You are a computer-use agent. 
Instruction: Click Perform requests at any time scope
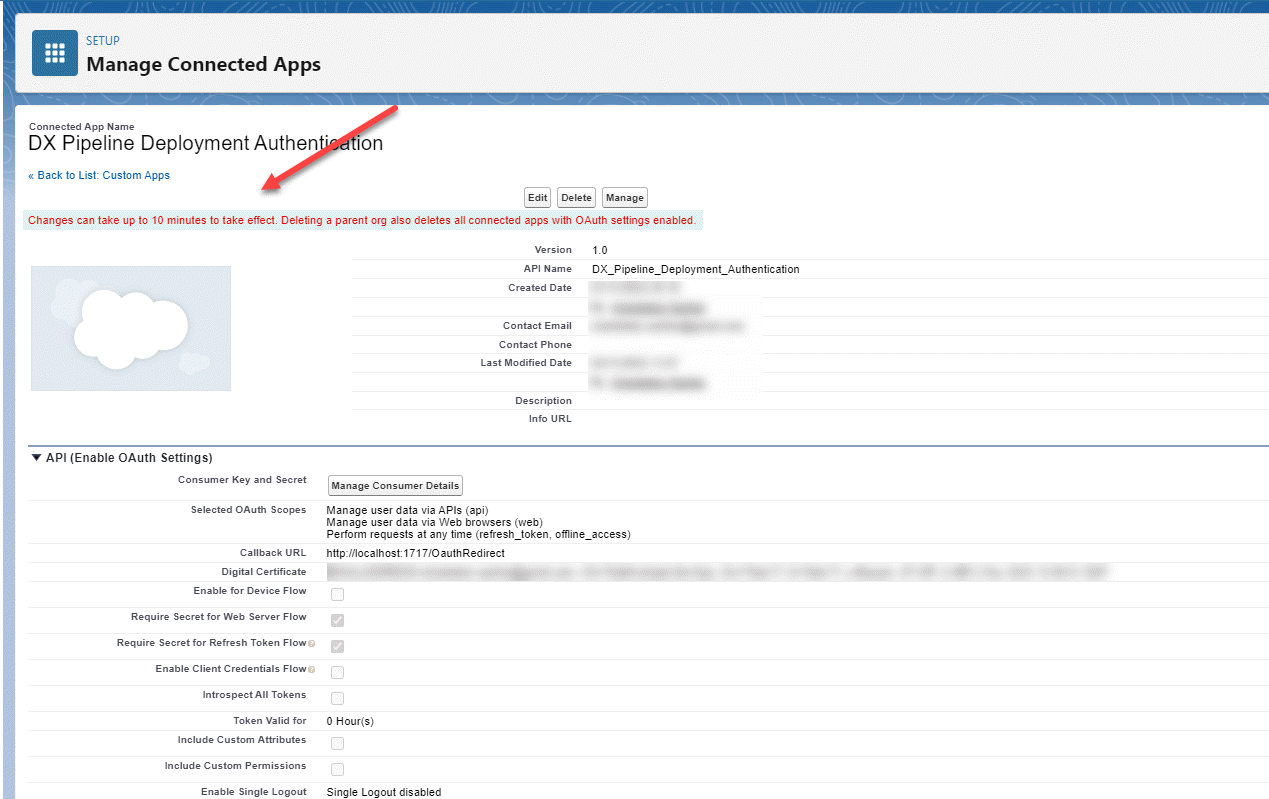point(478,534)
